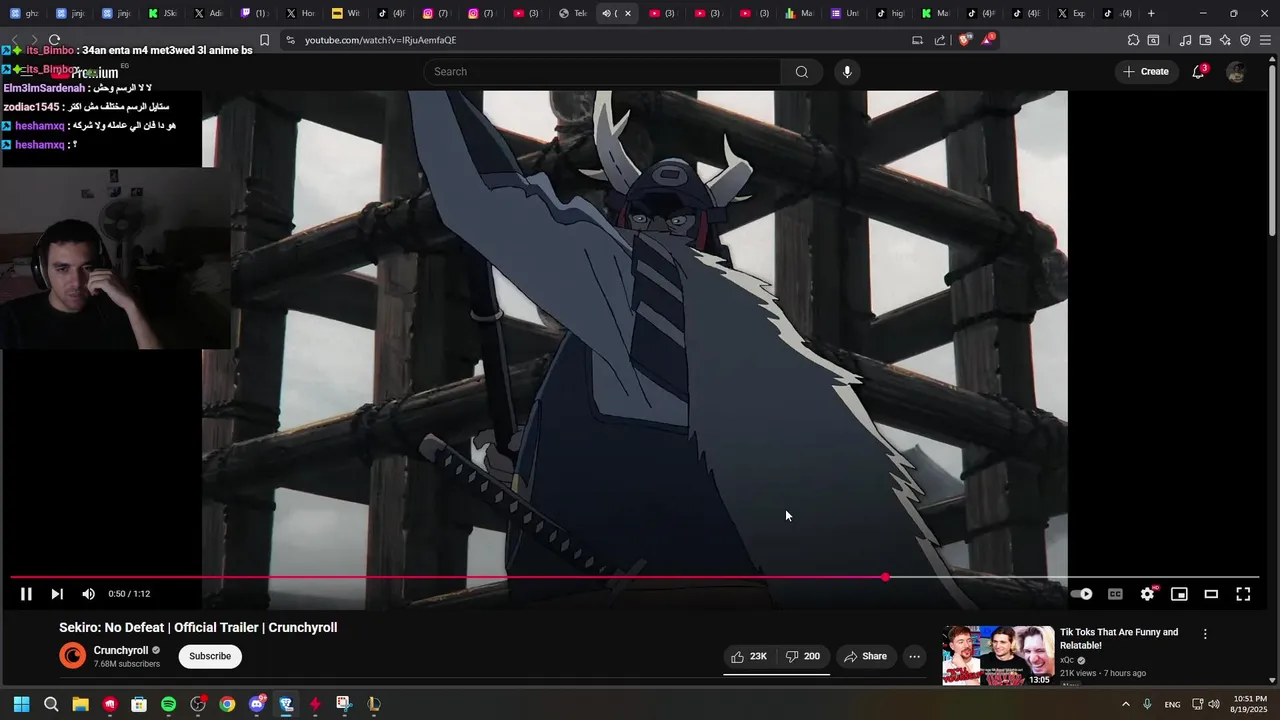Click the search magnifier button
The height and width of the screenshot is (720, 1280).
(802, 71)
